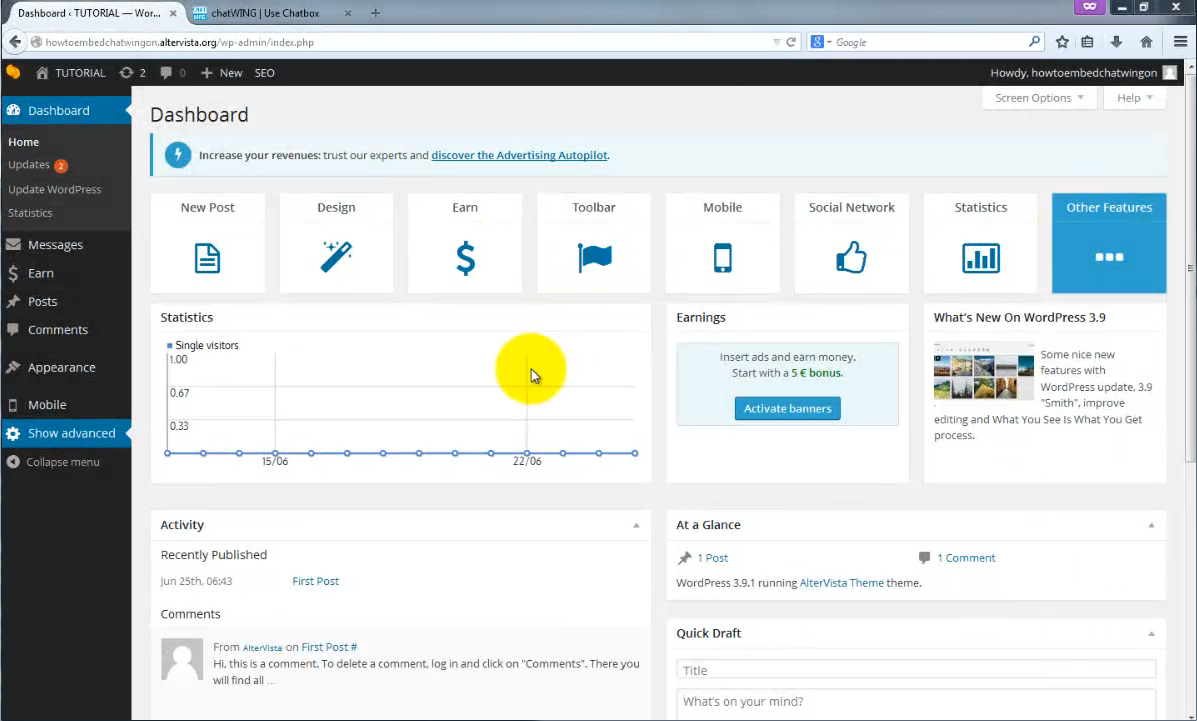Click Show advanced in the sidebar
The width and height of the screenshot is (1197, 721).
(66, 433)
